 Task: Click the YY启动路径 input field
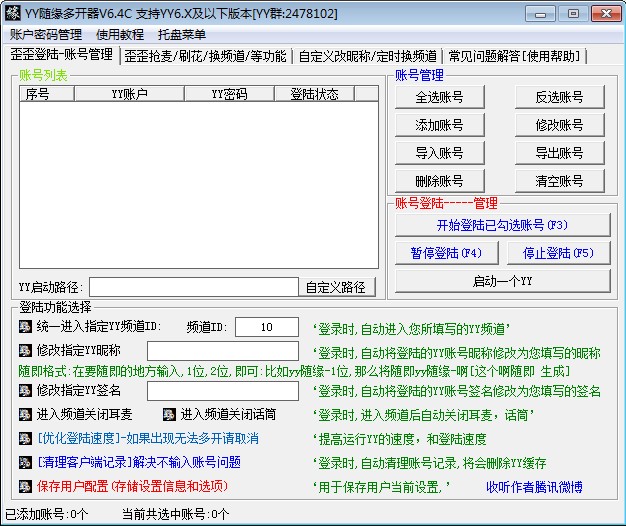[194, 287]
